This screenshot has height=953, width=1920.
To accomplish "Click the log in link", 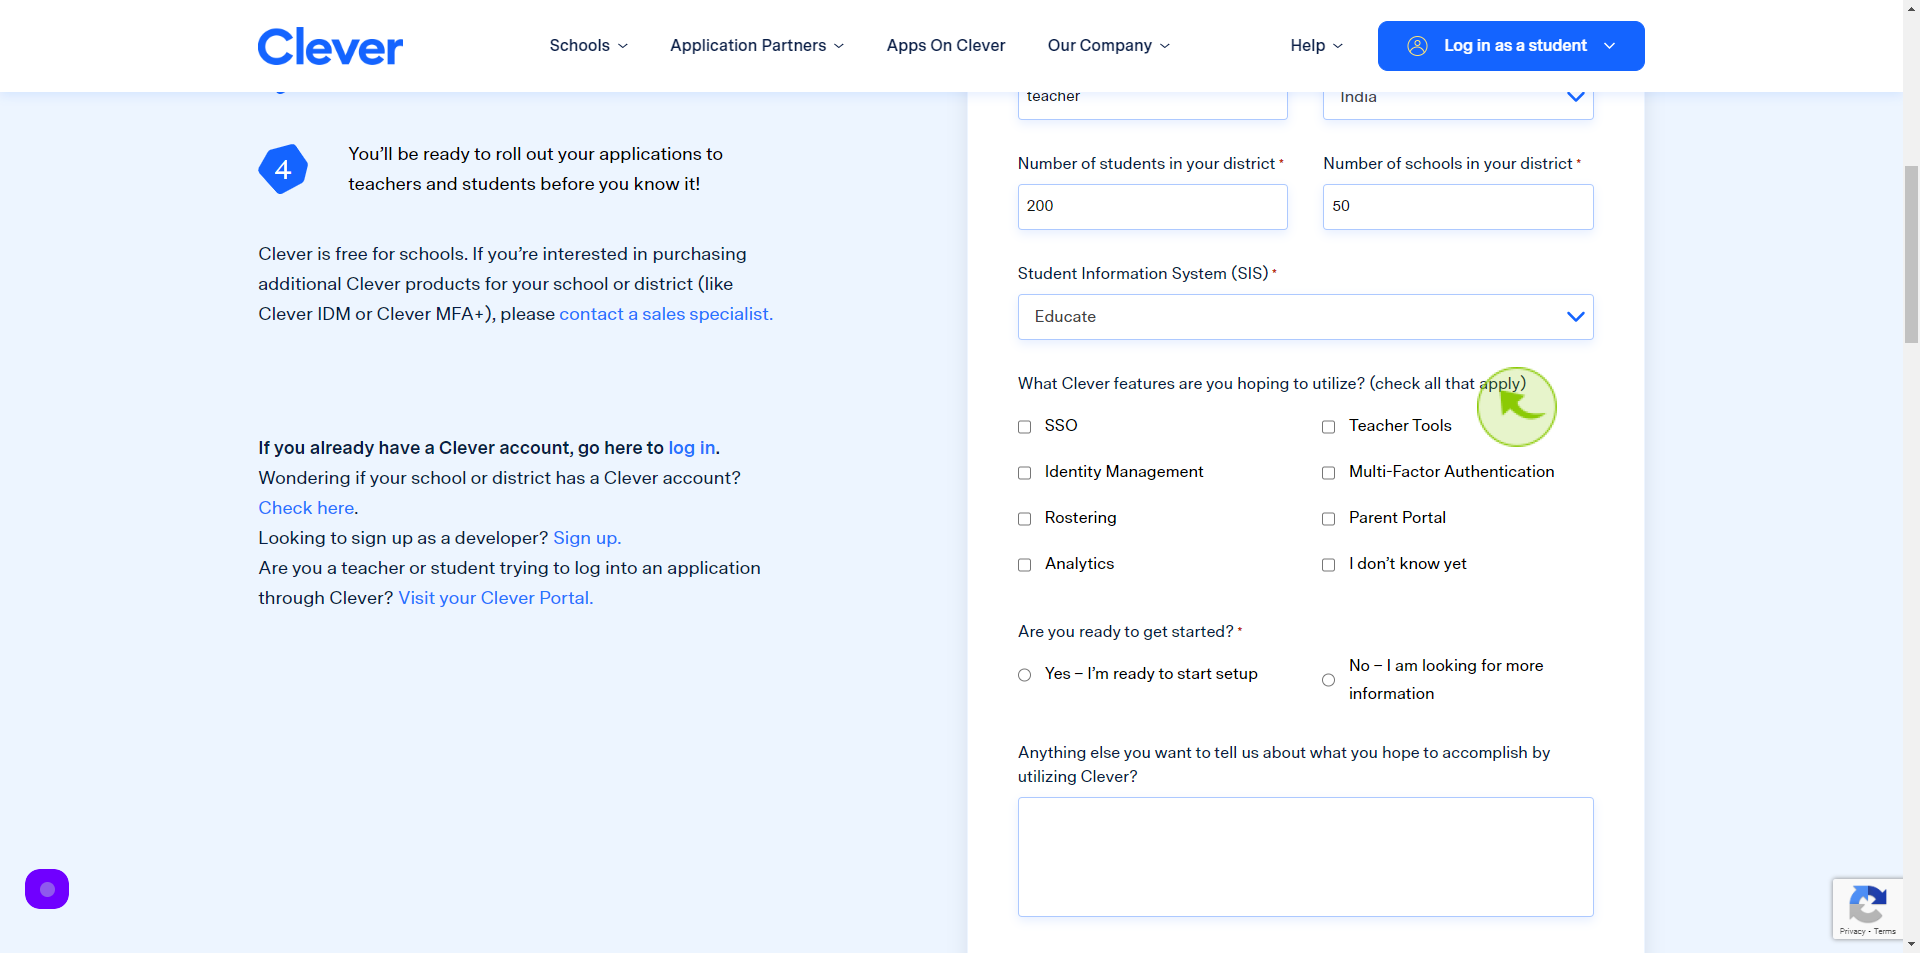I will click(692, 448).
